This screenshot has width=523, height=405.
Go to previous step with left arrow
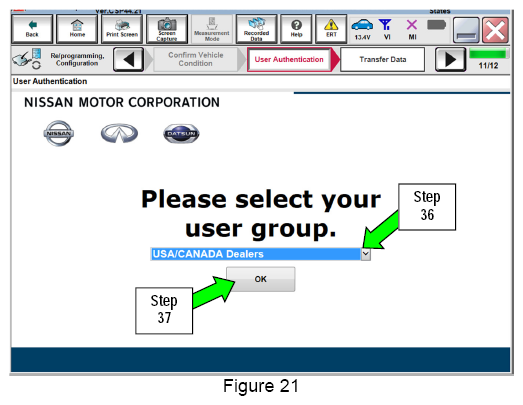coord(129,59)
